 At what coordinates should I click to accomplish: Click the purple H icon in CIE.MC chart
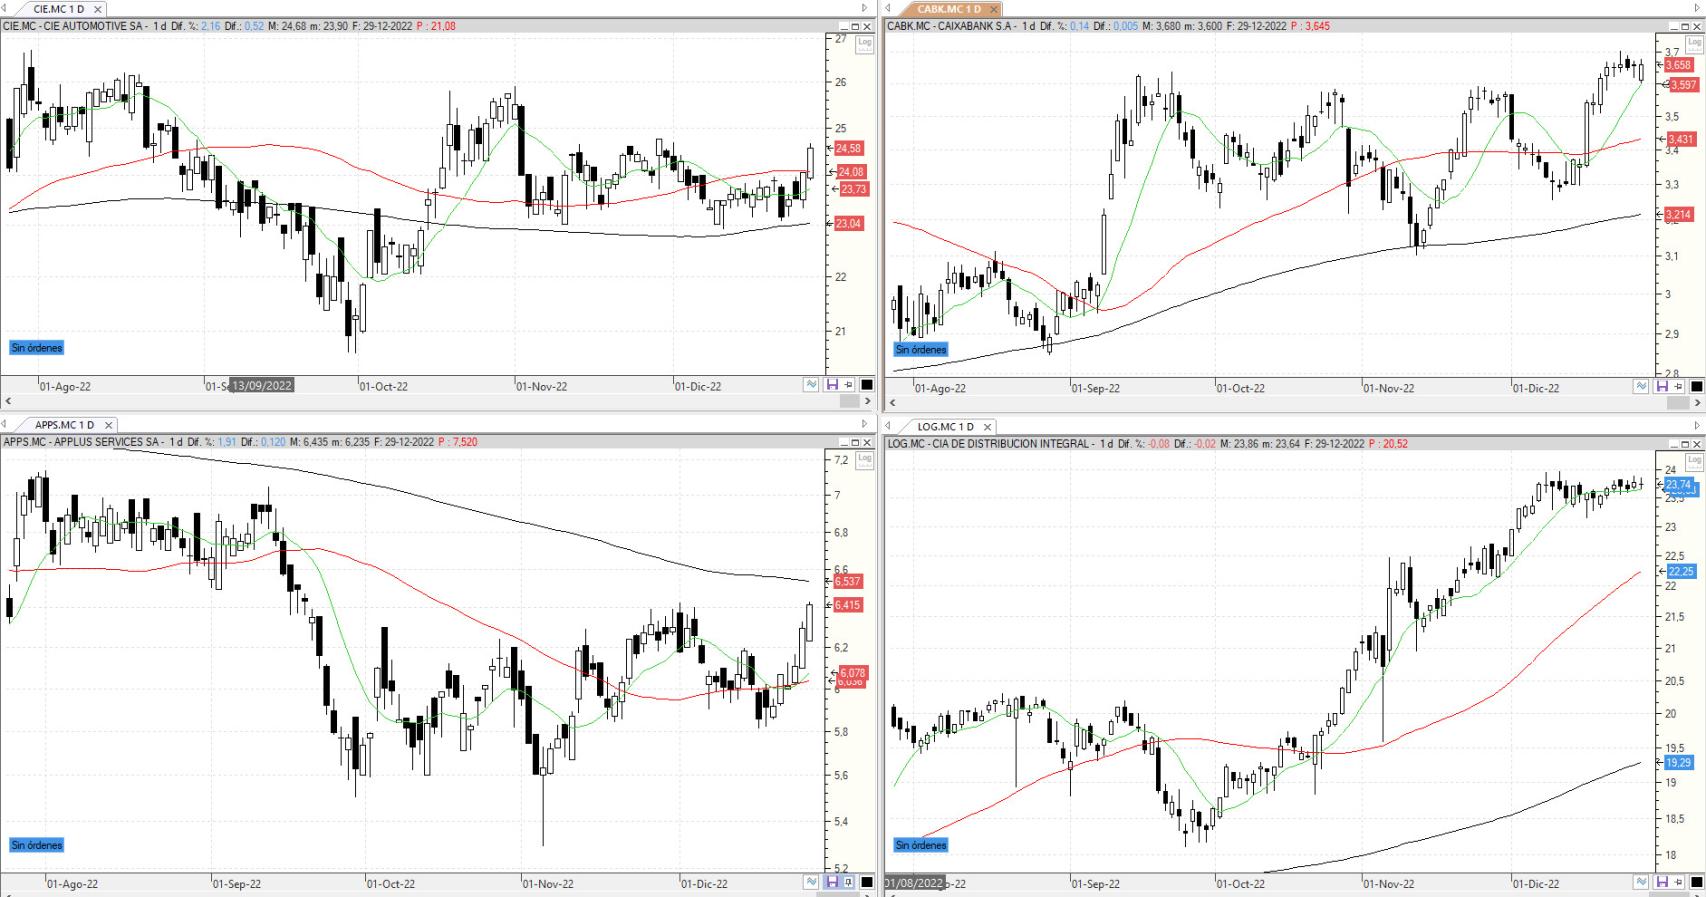pos(832,385)
